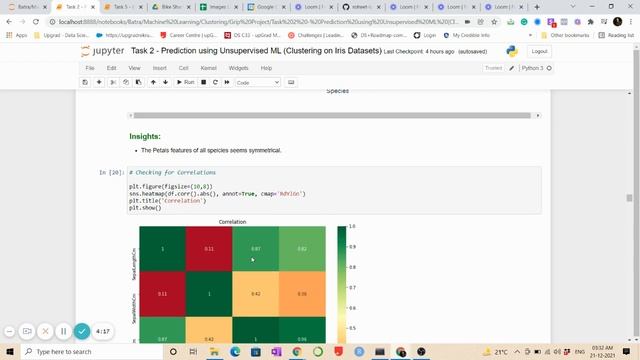Cancel the Loom recording with X button
This screenshot has width=640, height=360.
[x=45, y=331]
